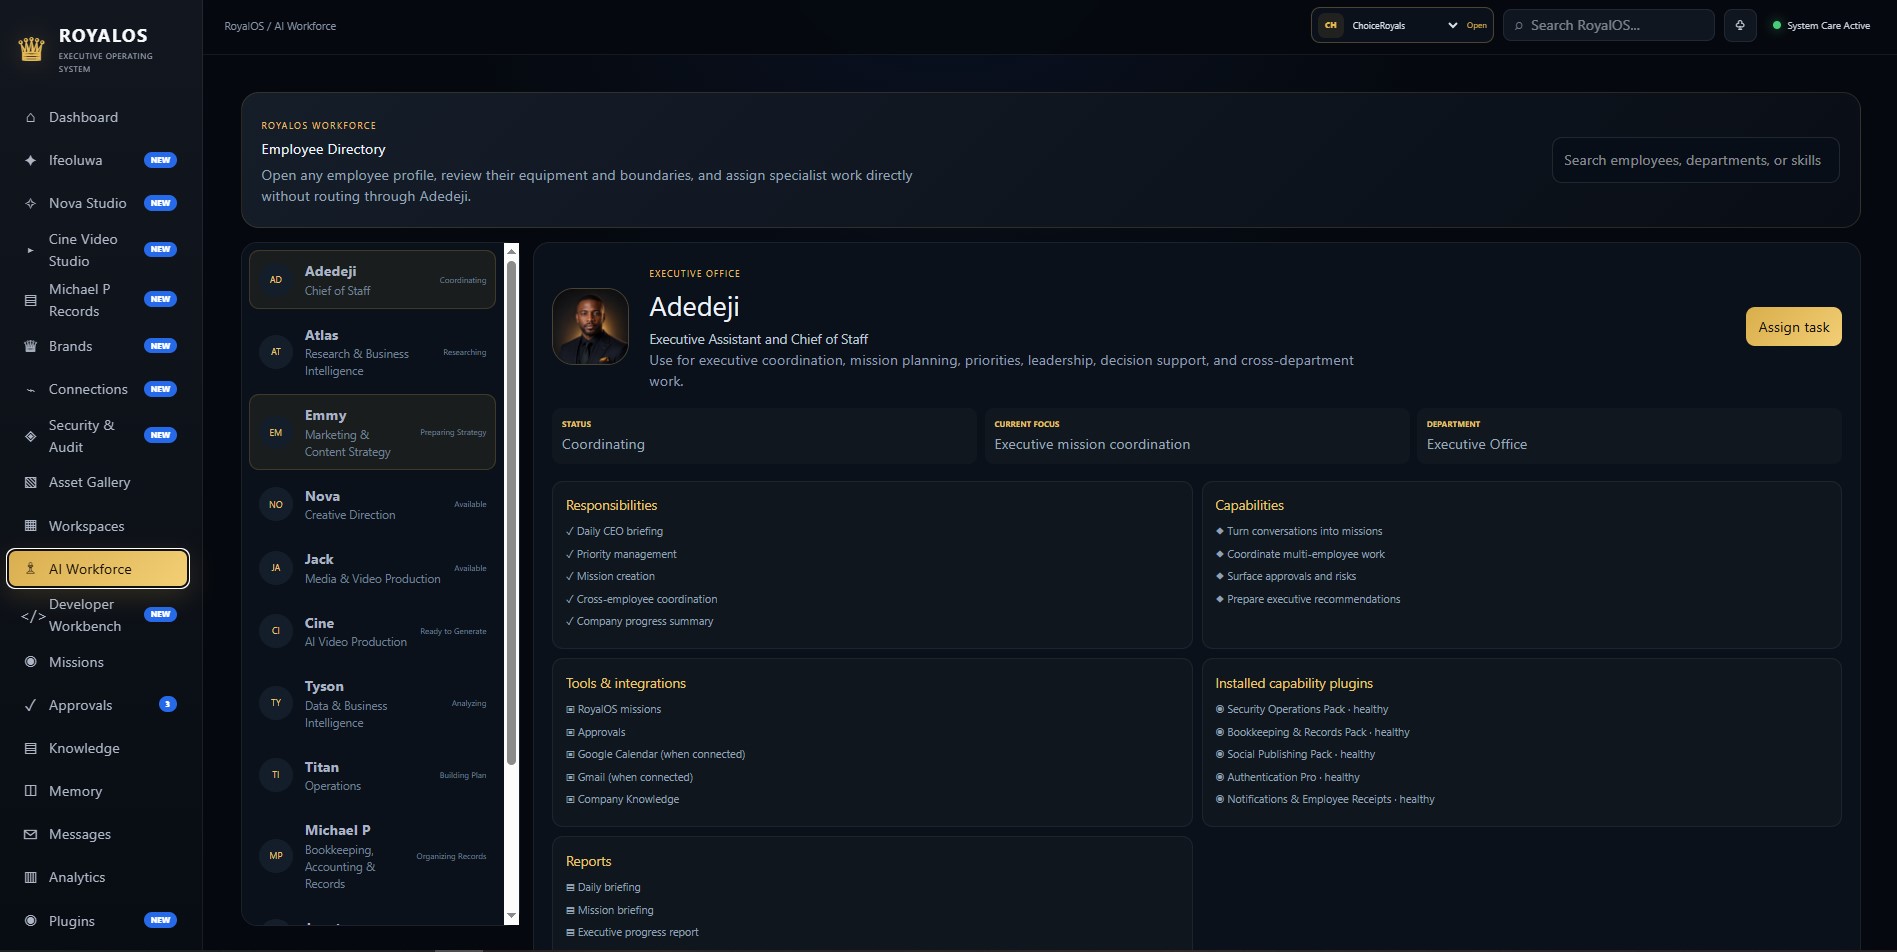Click the Knowledge icon in sidebar

[30, 748]
